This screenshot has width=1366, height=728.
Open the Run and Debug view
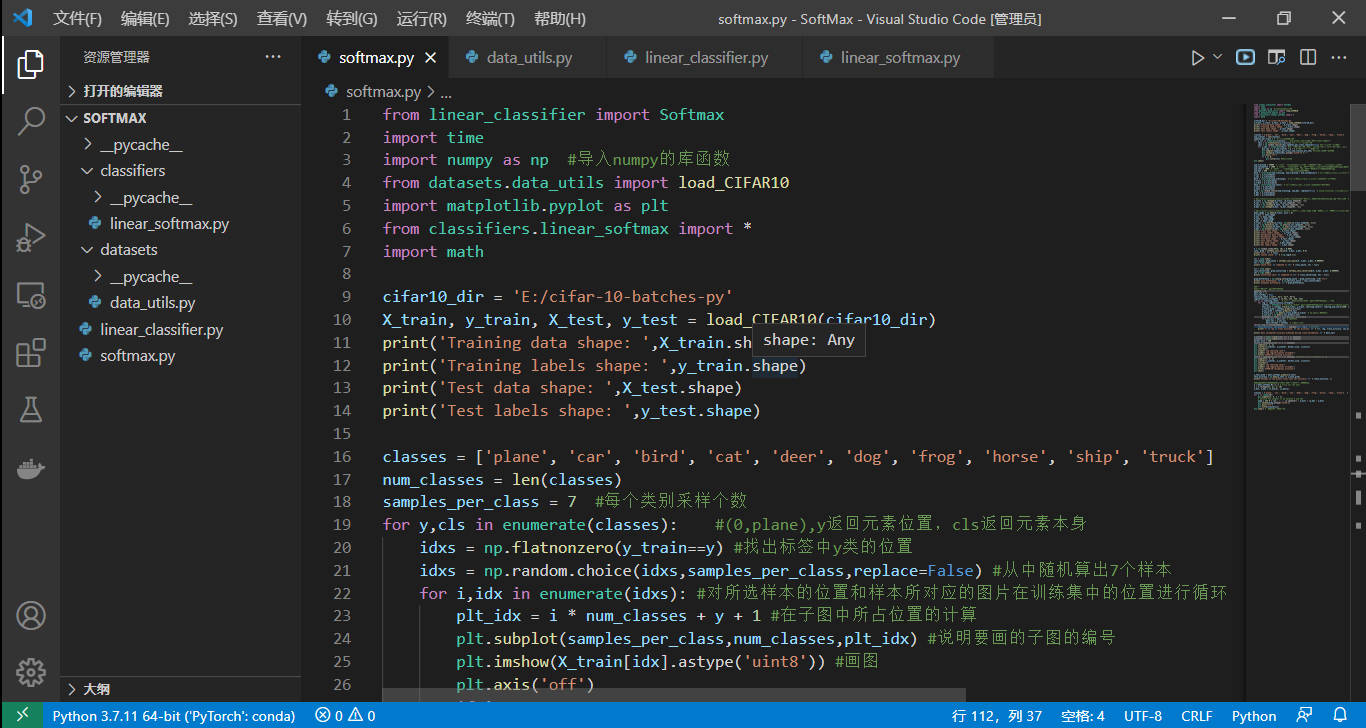click(x=30, y=238)
